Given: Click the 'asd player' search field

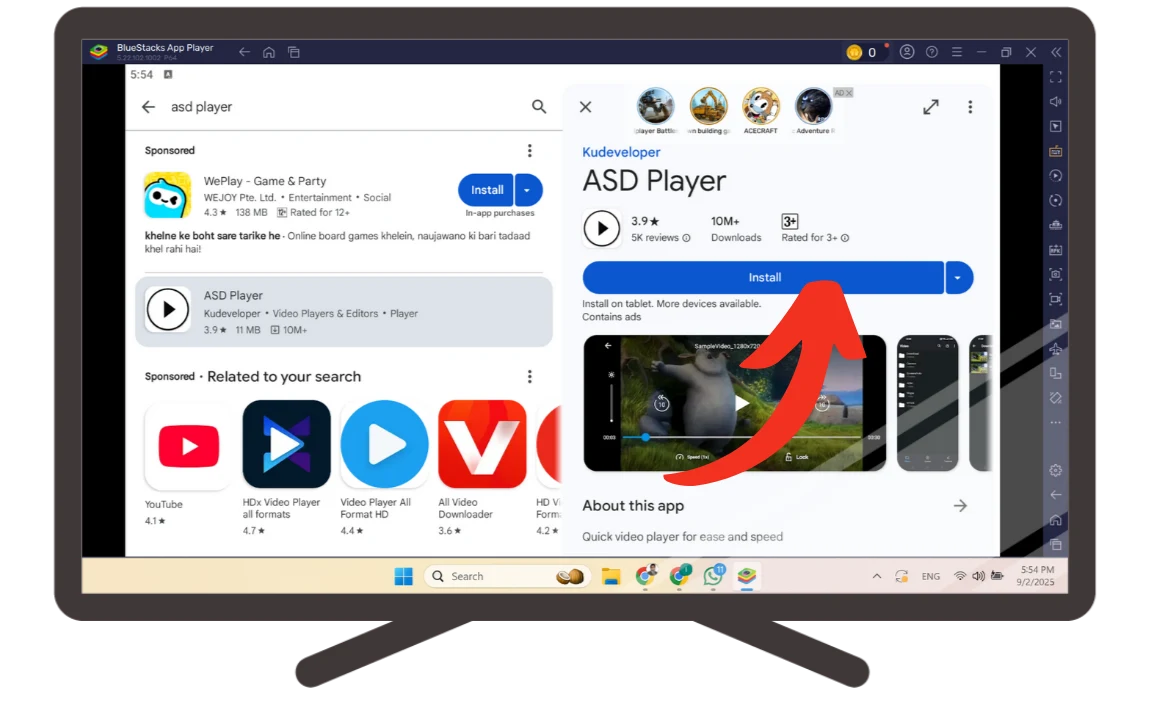Looking at the screenshot, I should tap(345, 107).
